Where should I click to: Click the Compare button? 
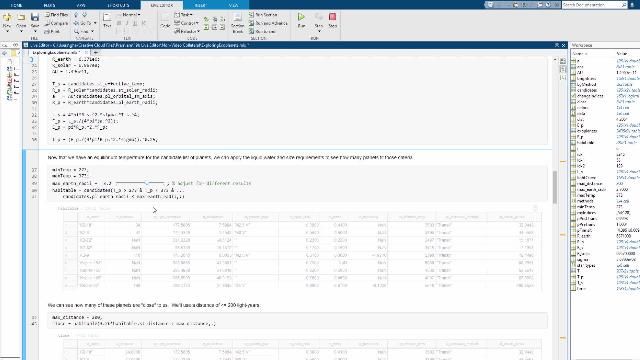tap(56, 23)
